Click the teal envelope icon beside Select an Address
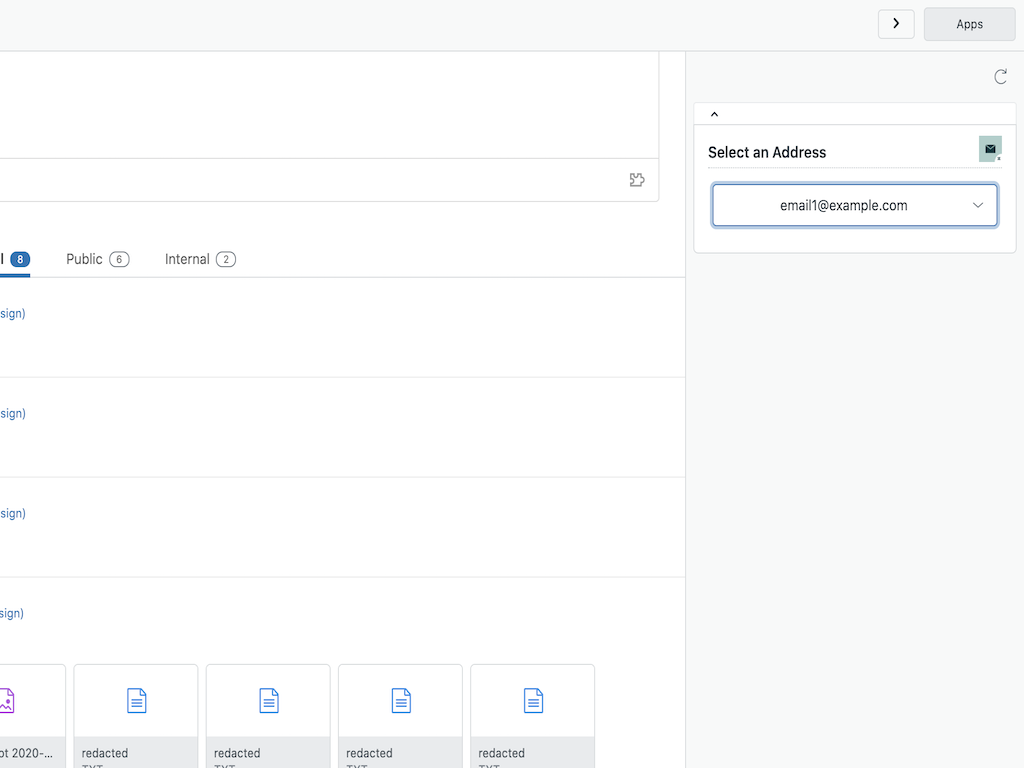This screenshot has width=1024, height=768. click(x=989, y=148)
